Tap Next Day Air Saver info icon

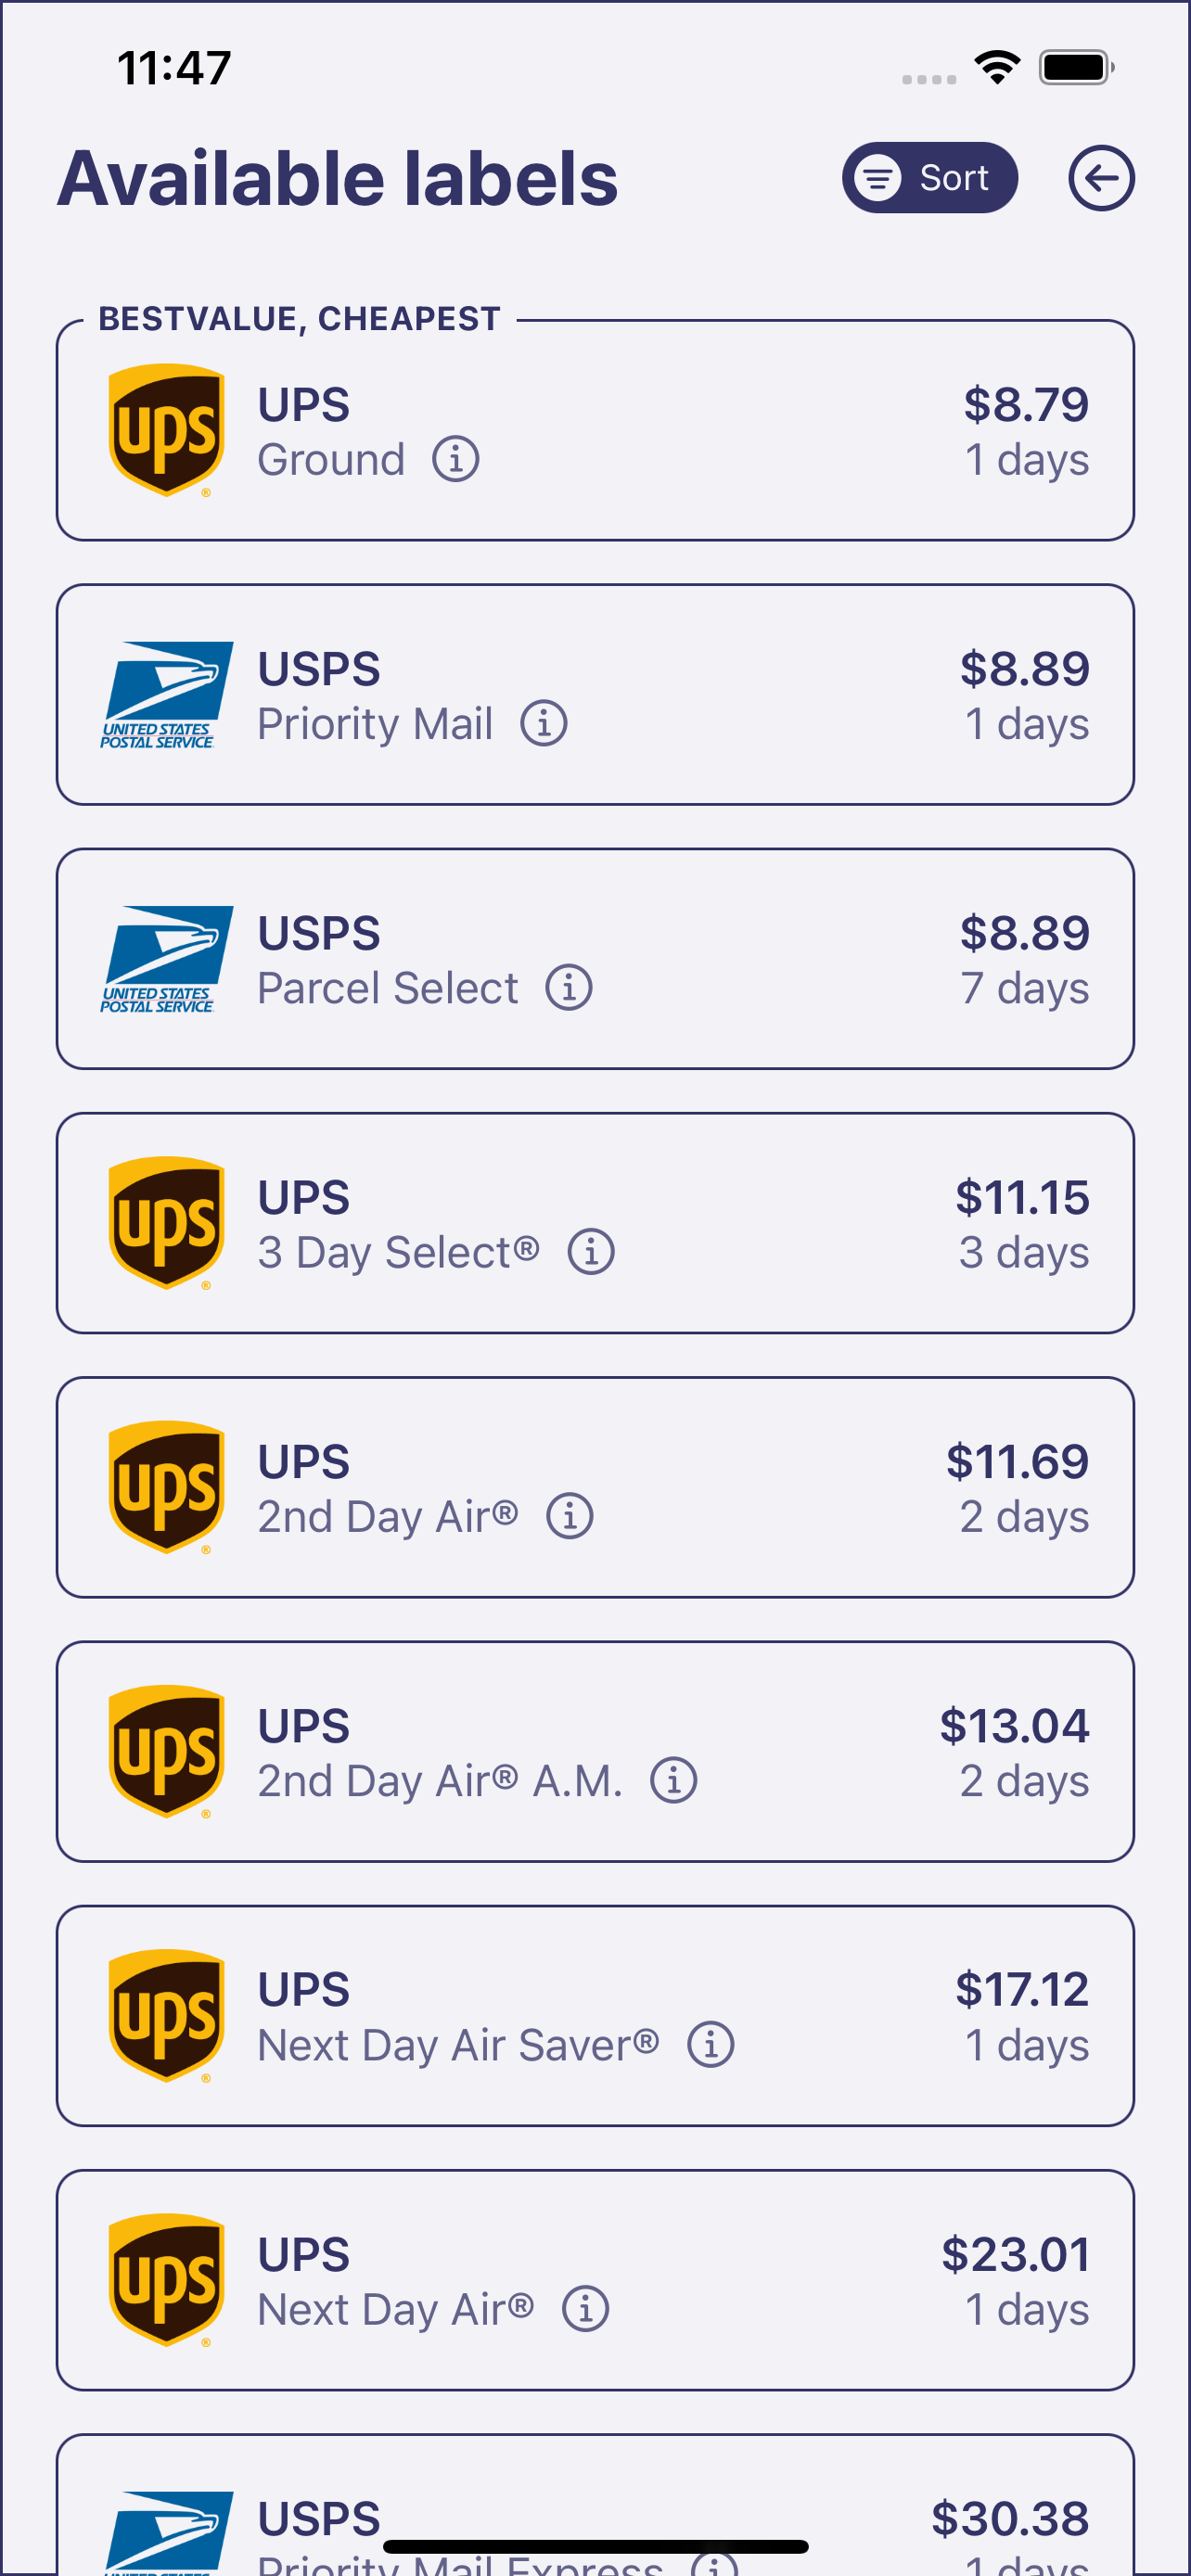[710, 2045]
